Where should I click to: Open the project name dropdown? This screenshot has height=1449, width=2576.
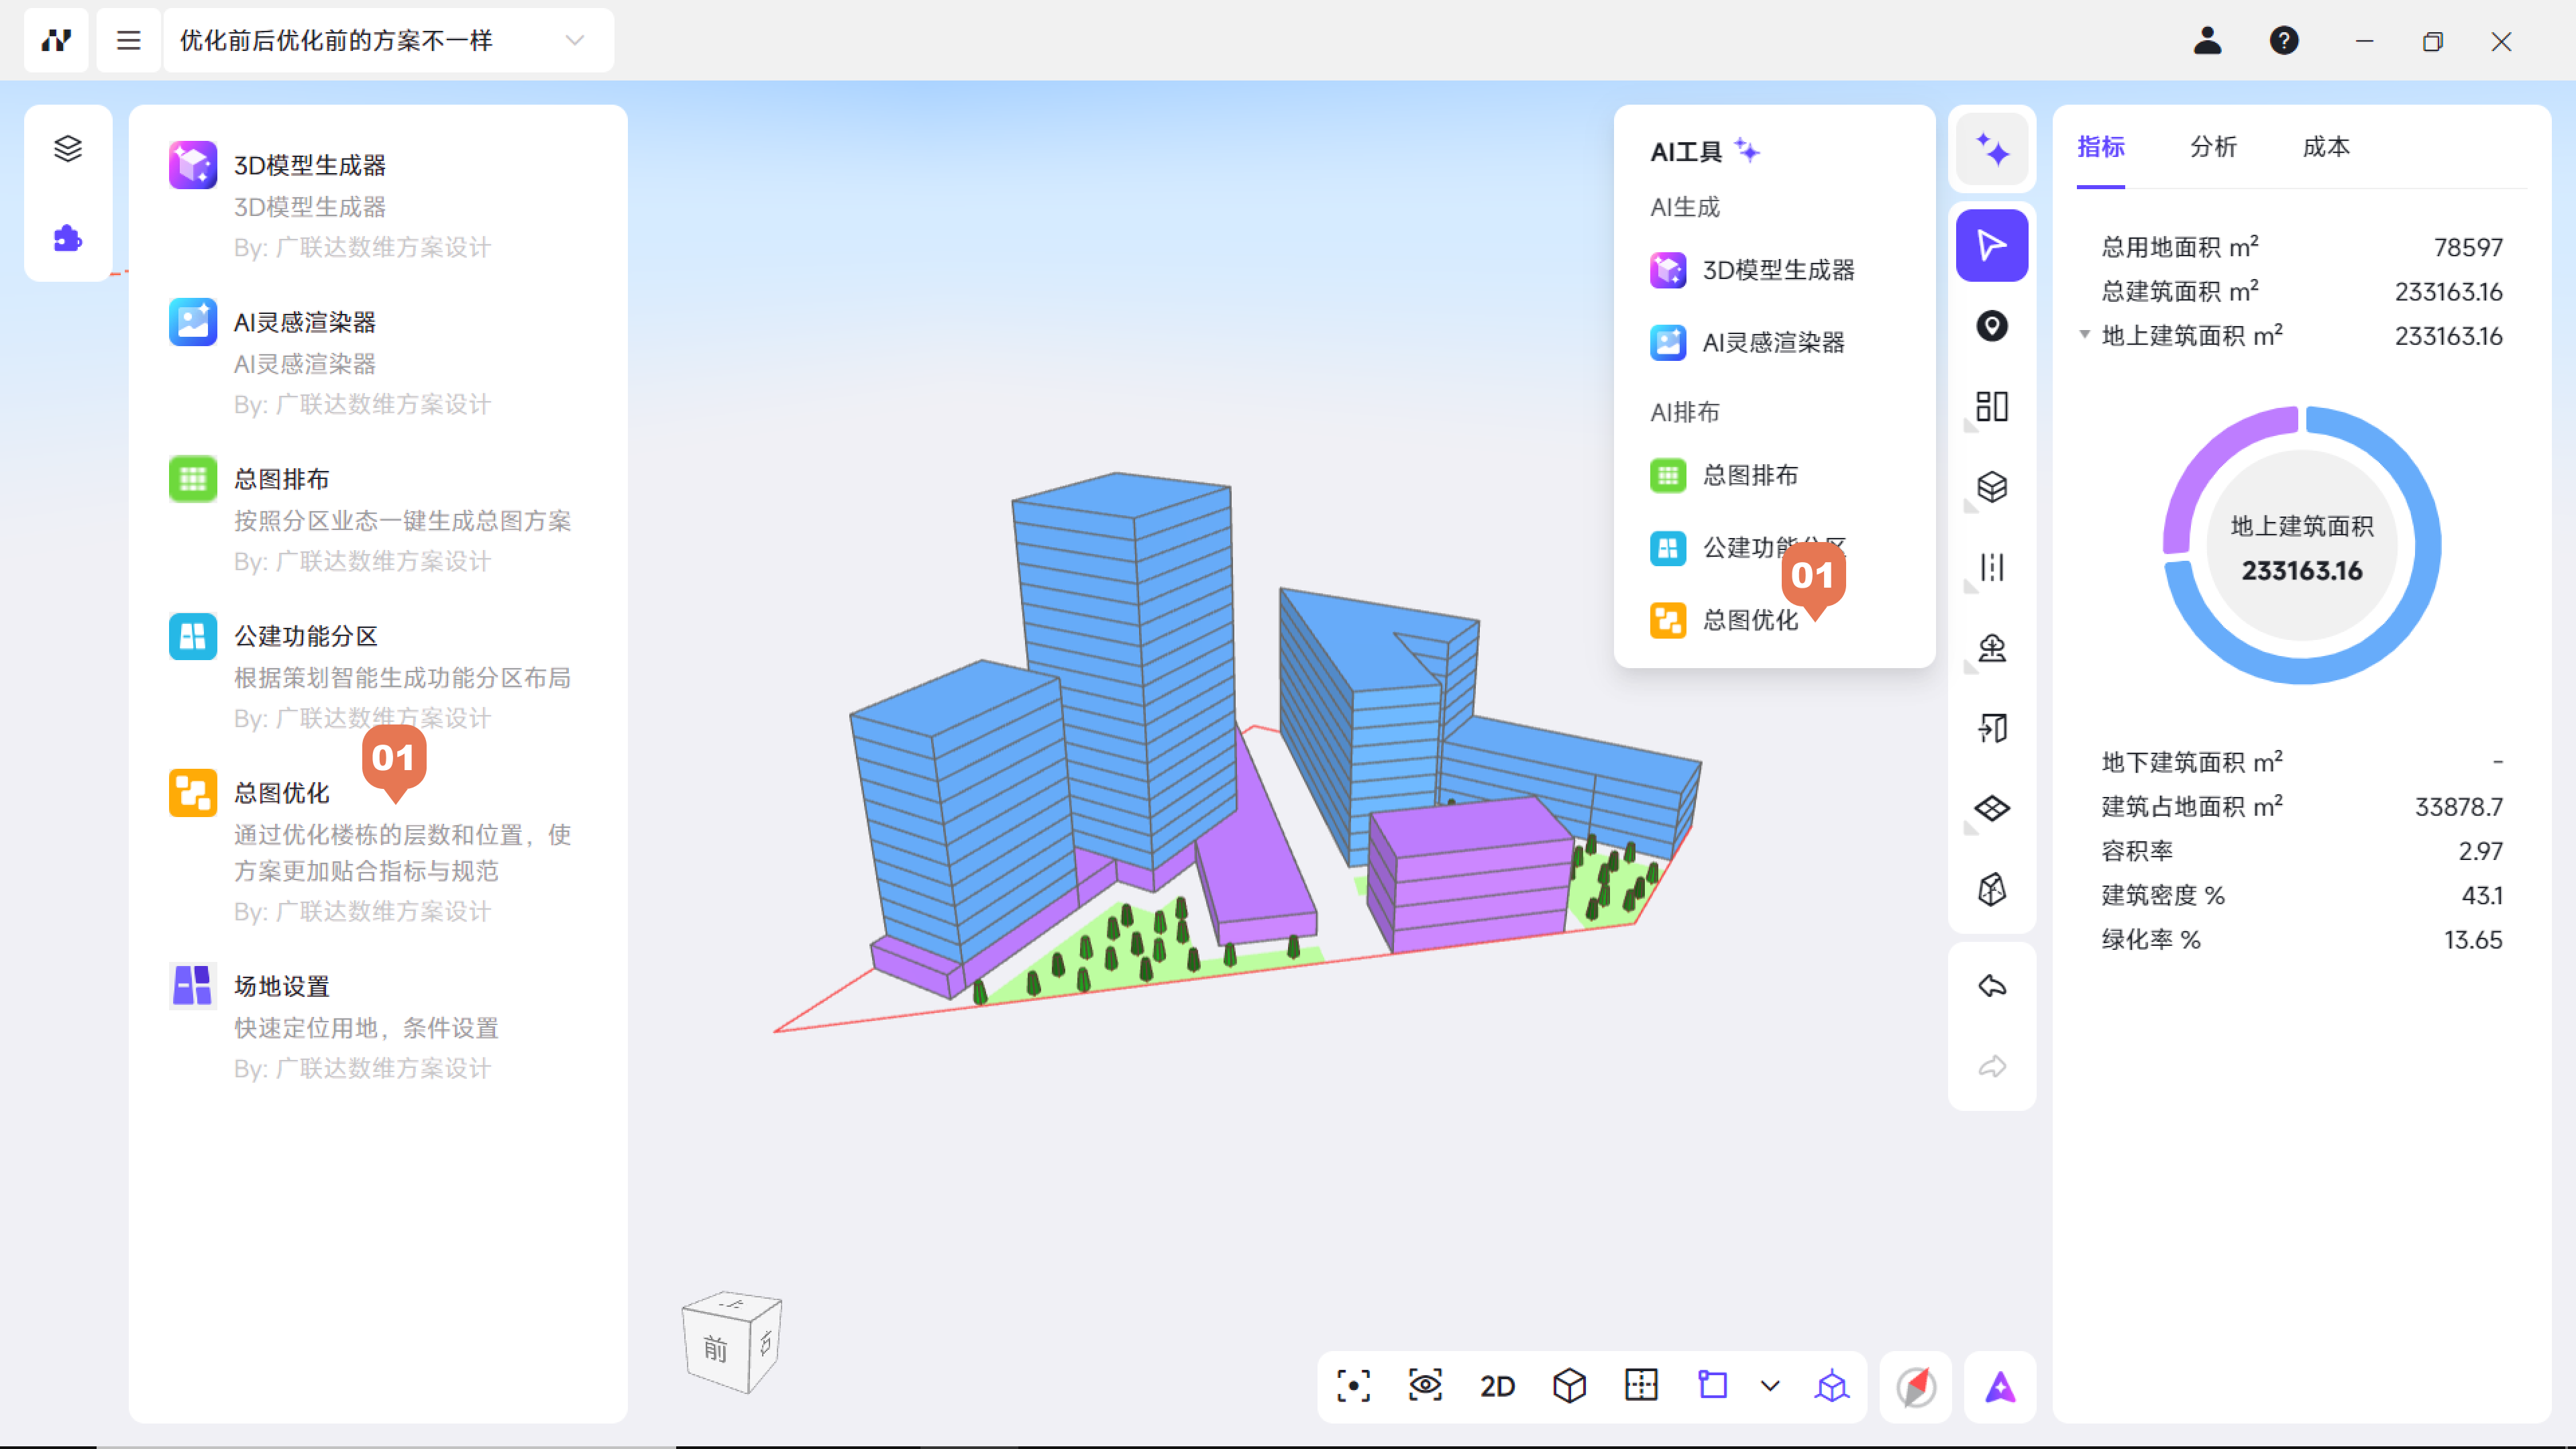tap(574, 41)
